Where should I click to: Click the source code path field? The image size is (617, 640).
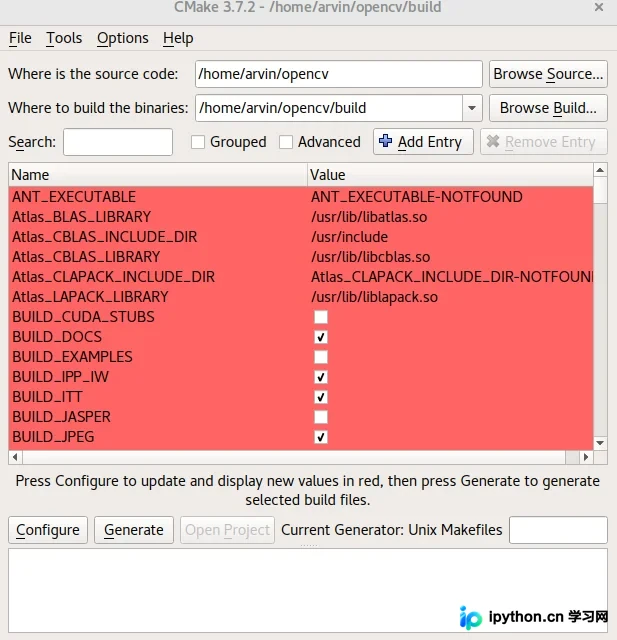[x=339, y=74]
